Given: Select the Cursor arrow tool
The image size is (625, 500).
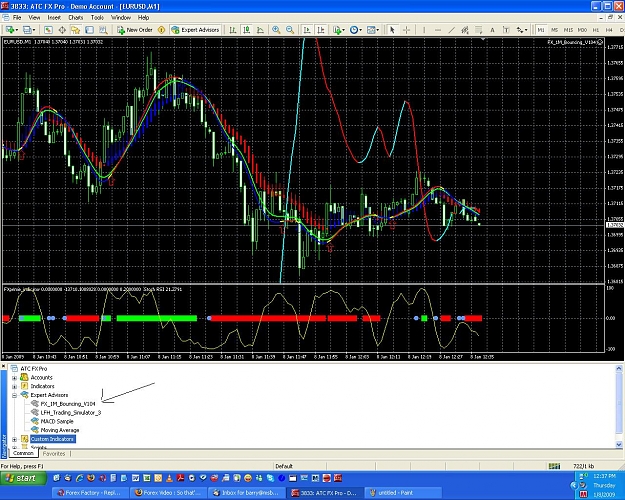Looking at the screenshot, I should pyautogui.click(x=392, y=30).
